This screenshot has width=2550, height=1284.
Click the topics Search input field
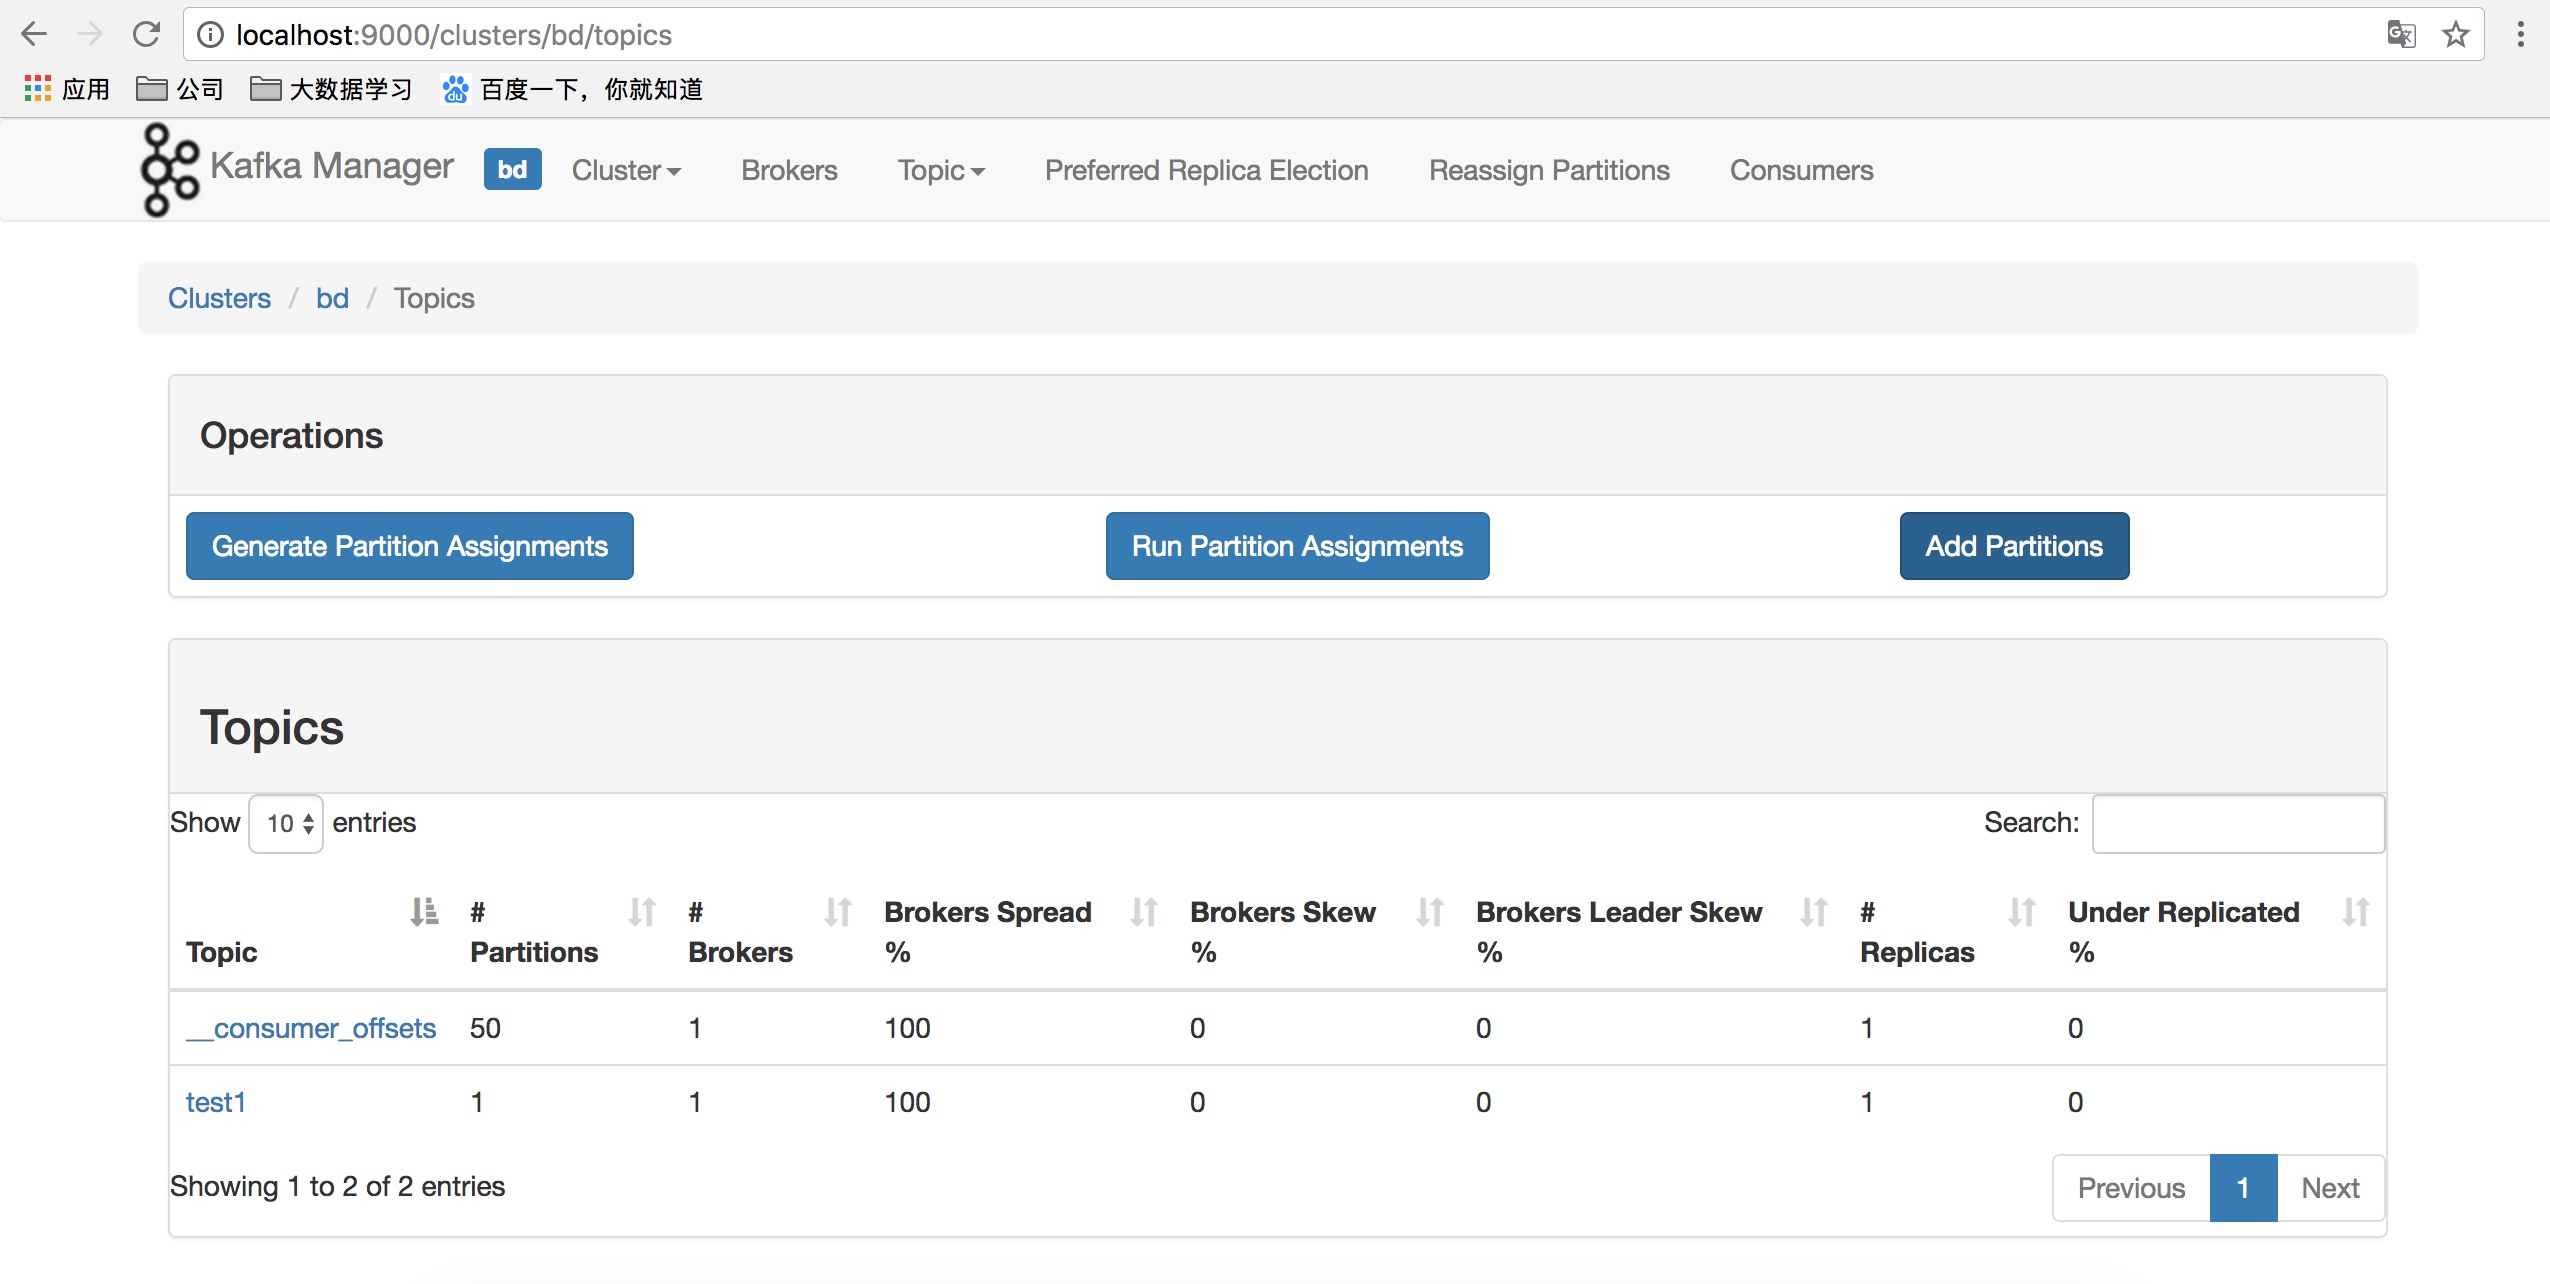[2237, 823]
